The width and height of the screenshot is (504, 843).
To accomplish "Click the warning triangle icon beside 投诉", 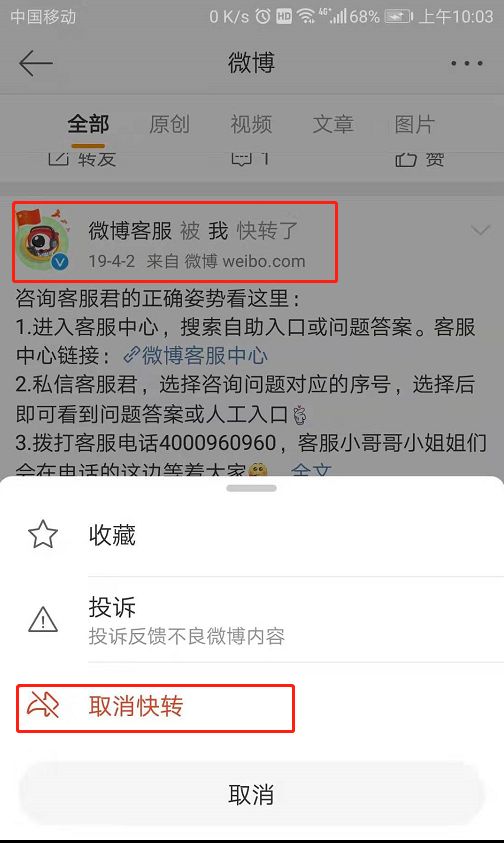I will 43,619.
